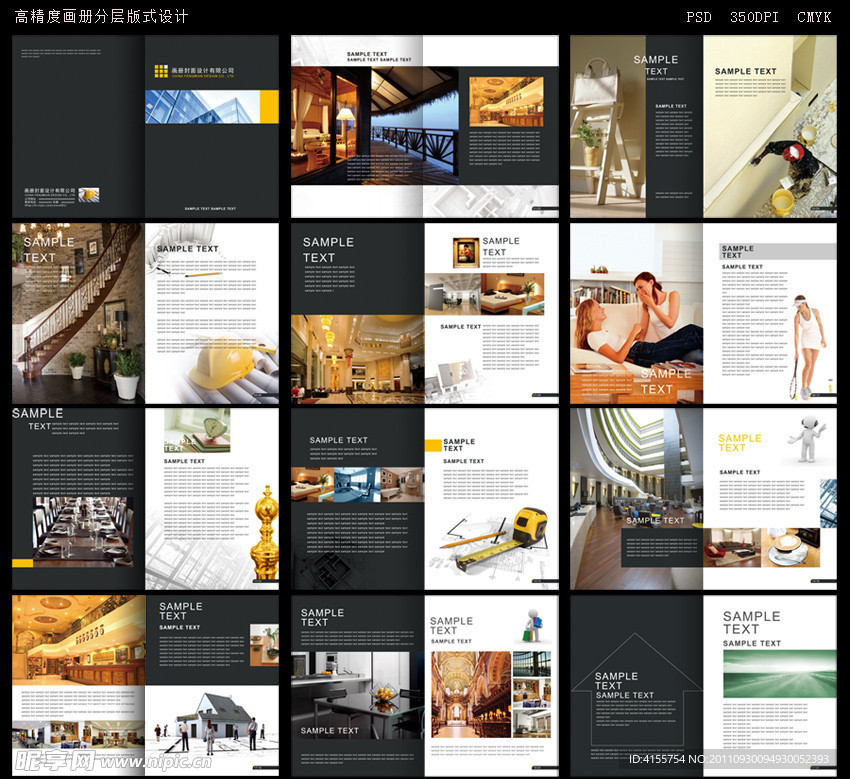The width and height of the screenshot is (850, 779).
Task: Click the Chinese title text at top left
Action: [101, 17]
